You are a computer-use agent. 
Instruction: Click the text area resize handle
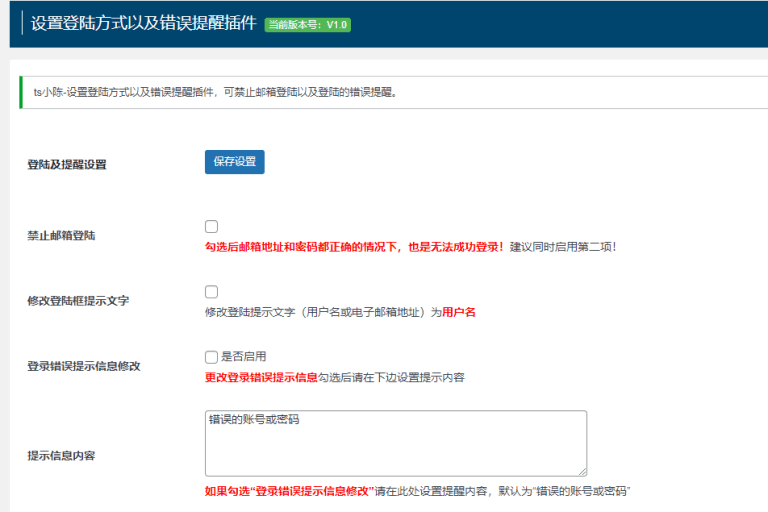pyautogui.click(x=582, y=472)
